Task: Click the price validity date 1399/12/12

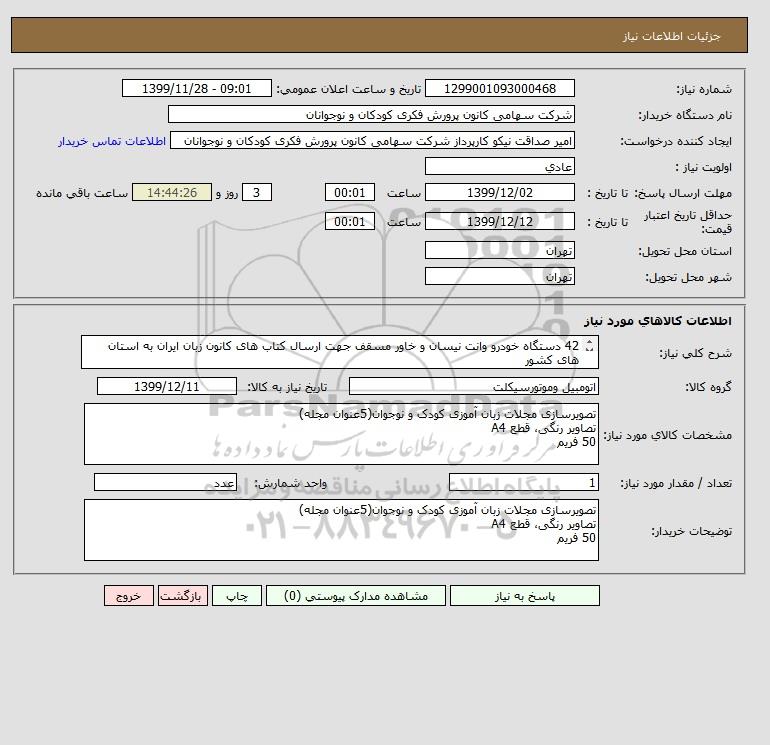Action: click(x=499, y=221)
